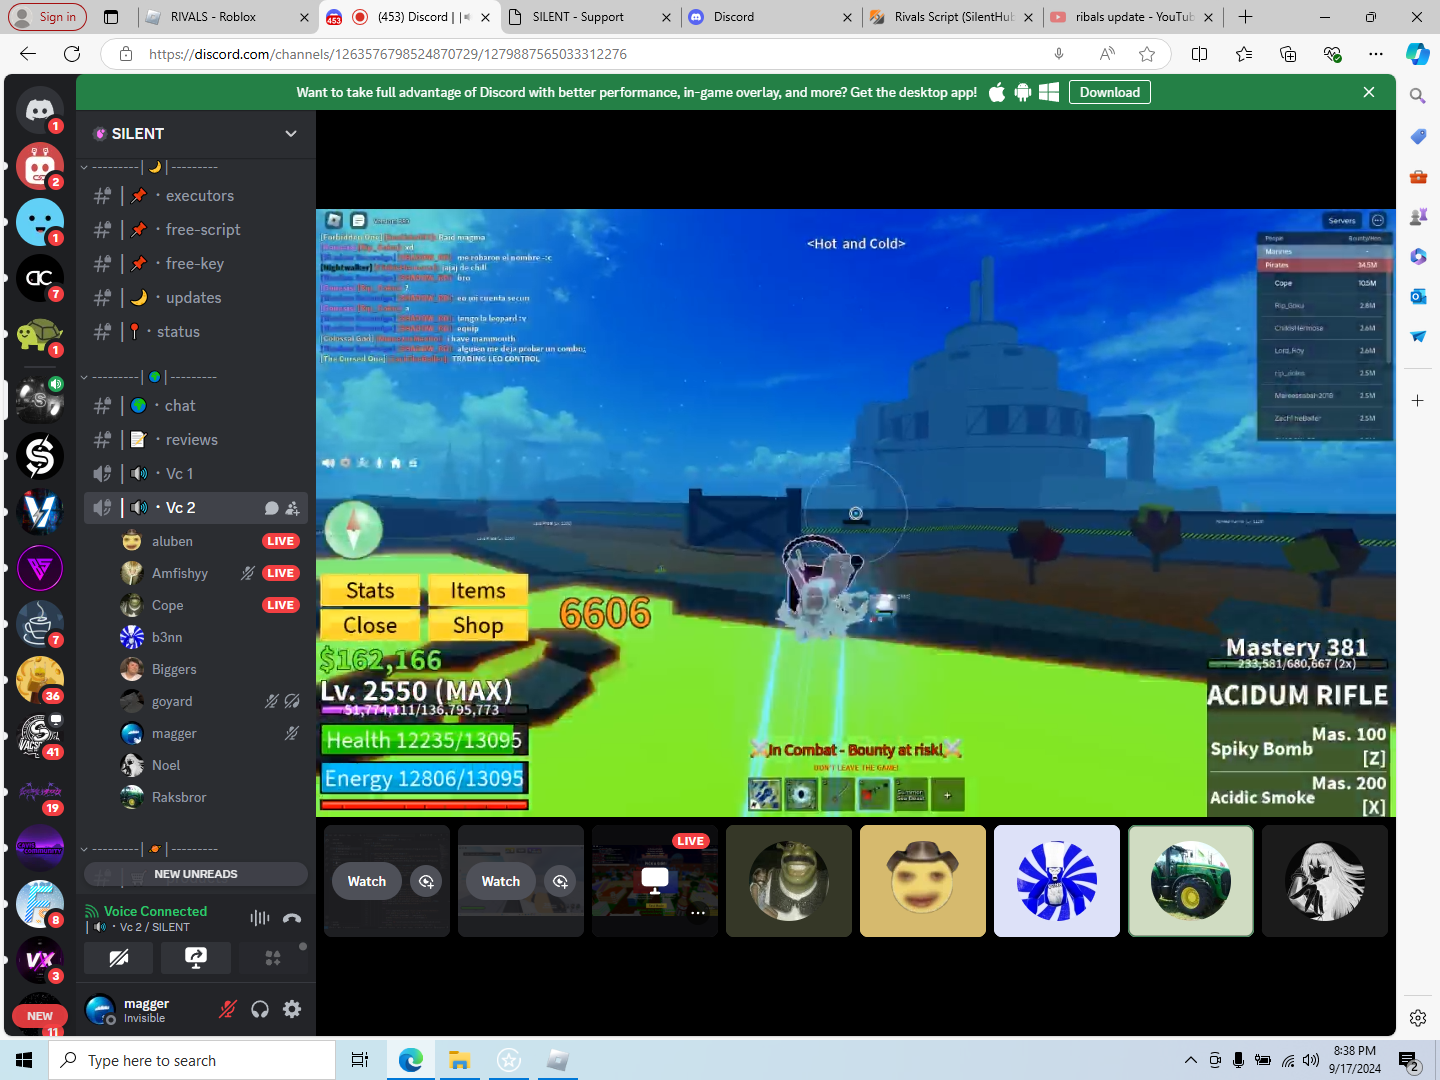Image resolution: width=1440 pixels, height=1080 pixels.
Task: Open Discord user settings gear
Action: coord(292,1009)
